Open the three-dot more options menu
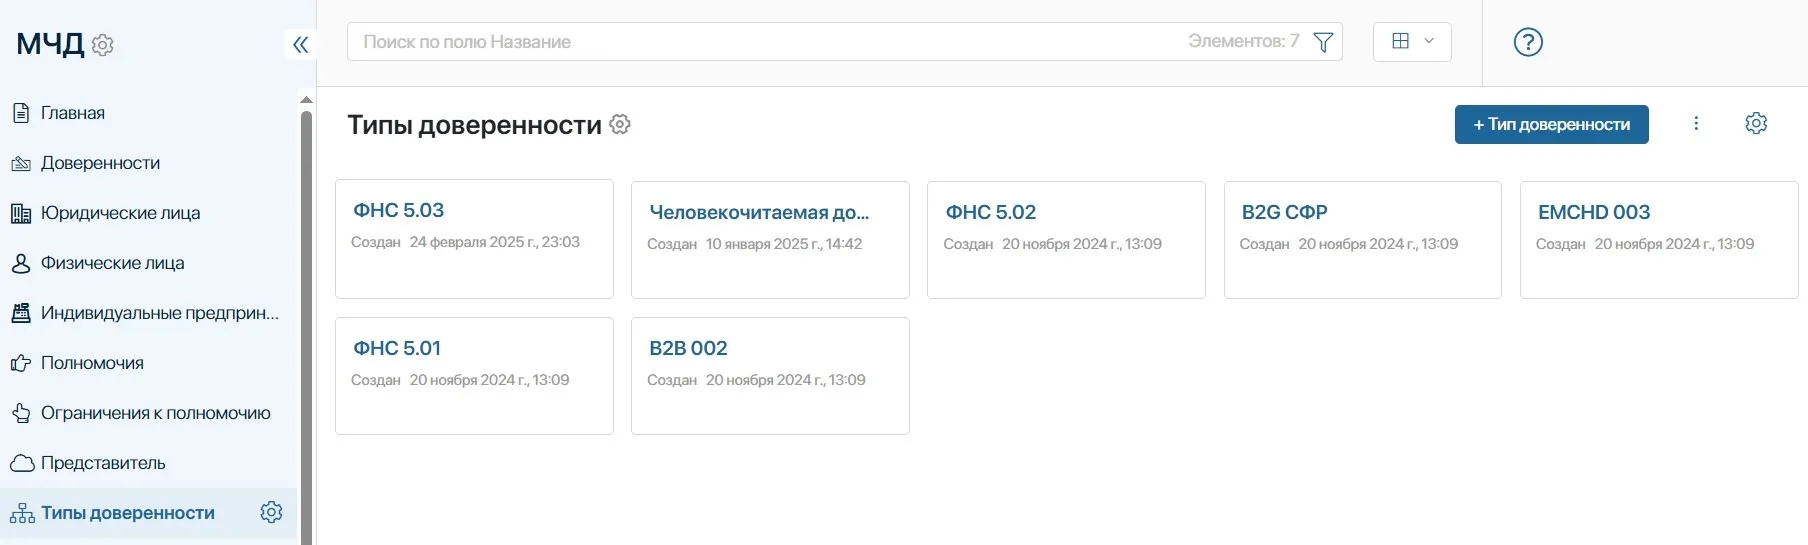This screenshot has width=1808, height=545. [x=1696, y=123]
